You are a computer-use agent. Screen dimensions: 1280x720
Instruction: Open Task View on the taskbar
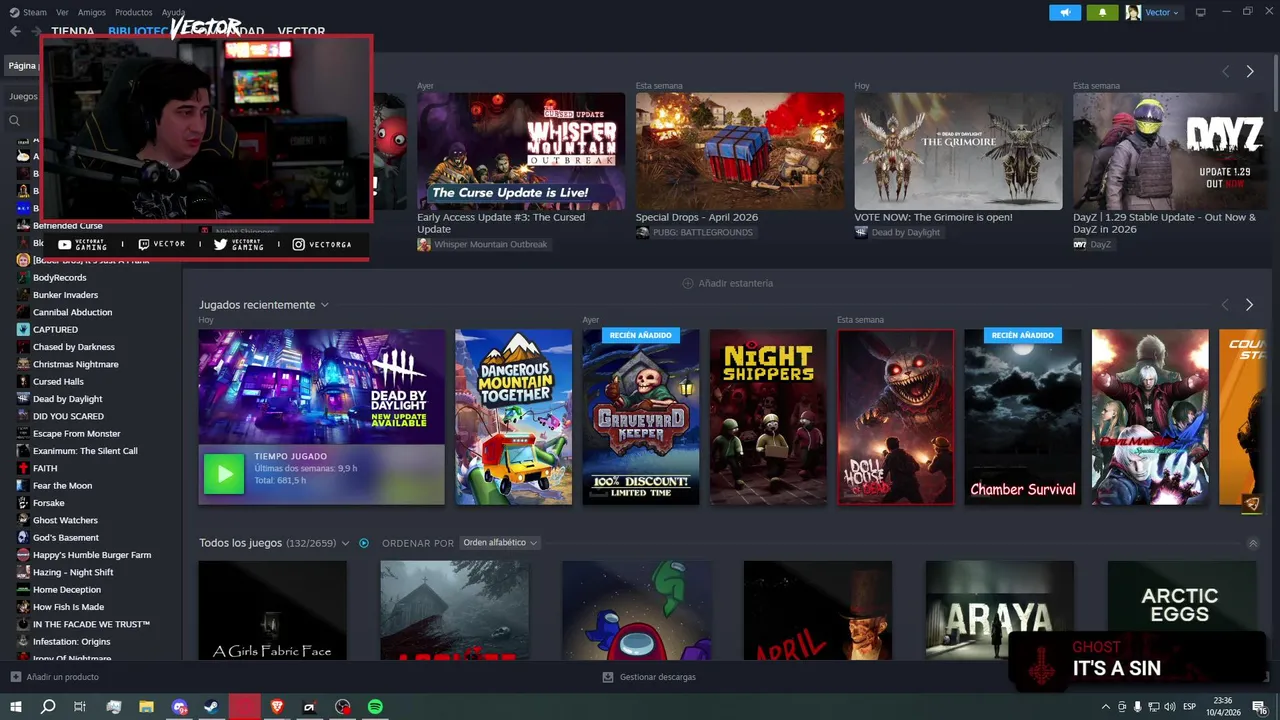click(x=80, y=707)
